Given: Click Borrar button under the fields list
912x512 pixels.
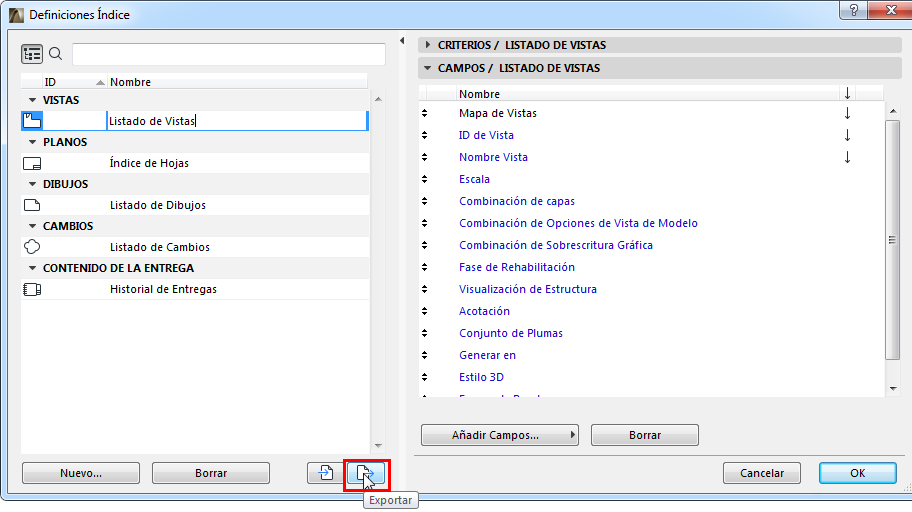Looking at the screenshot, I should [645, 435].
